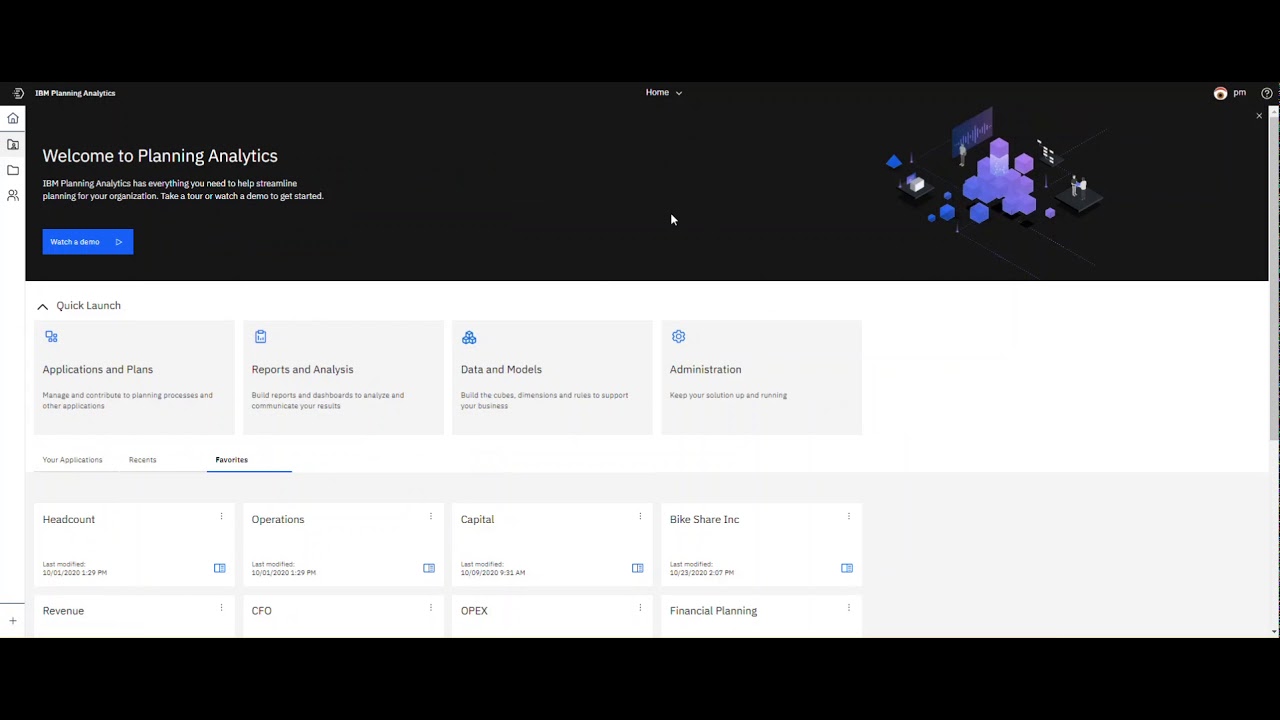Click the IBM Planning Analytics title
Screen dimensions: 1280x720
(x=75, y=93)
